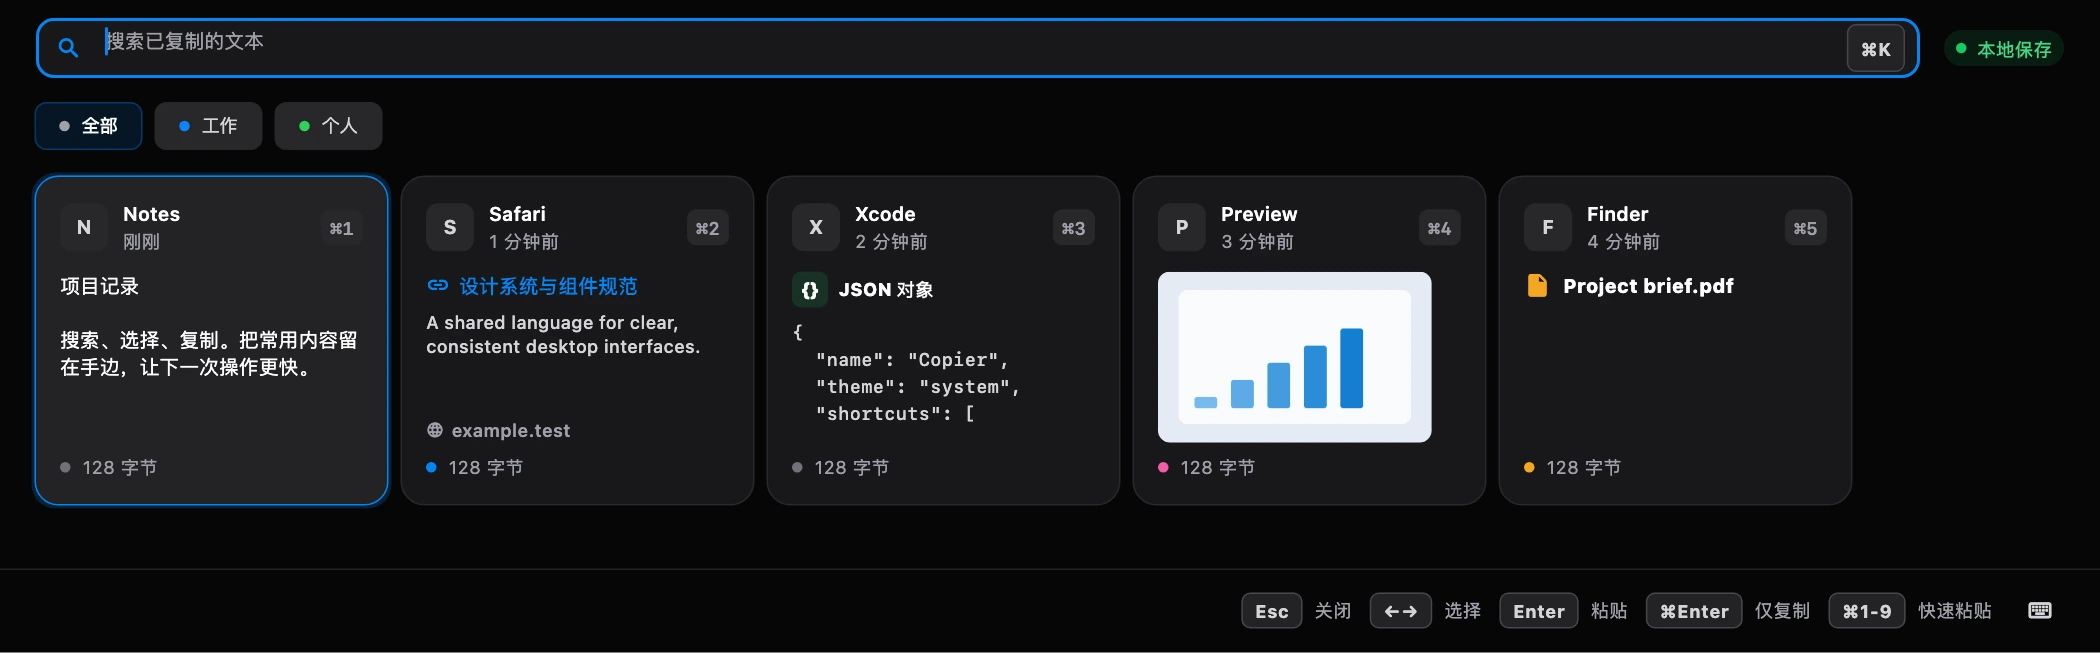Click the Safari app icon letter S
2100x653 pixels.
[450, 228]
